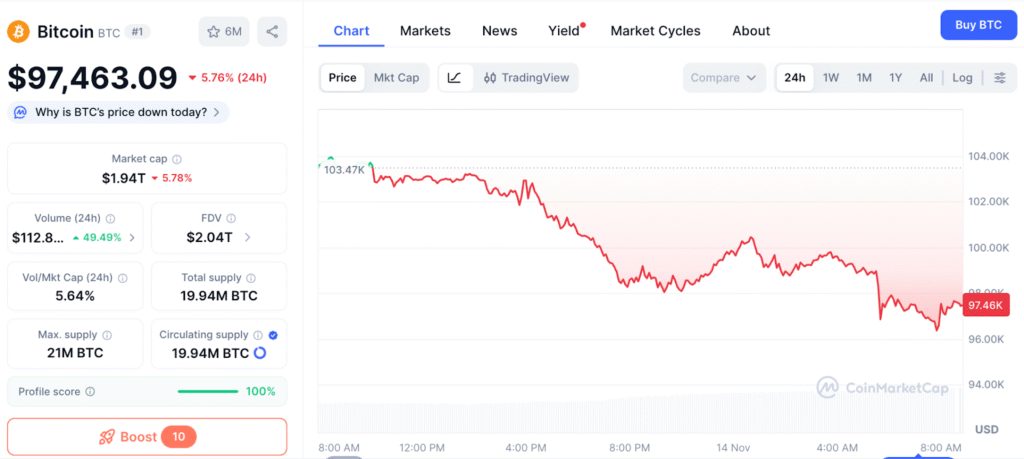The height and width of the screenshot is (459, 1024).
Task: Click the Market cap info icon
Action: point(177,159)
